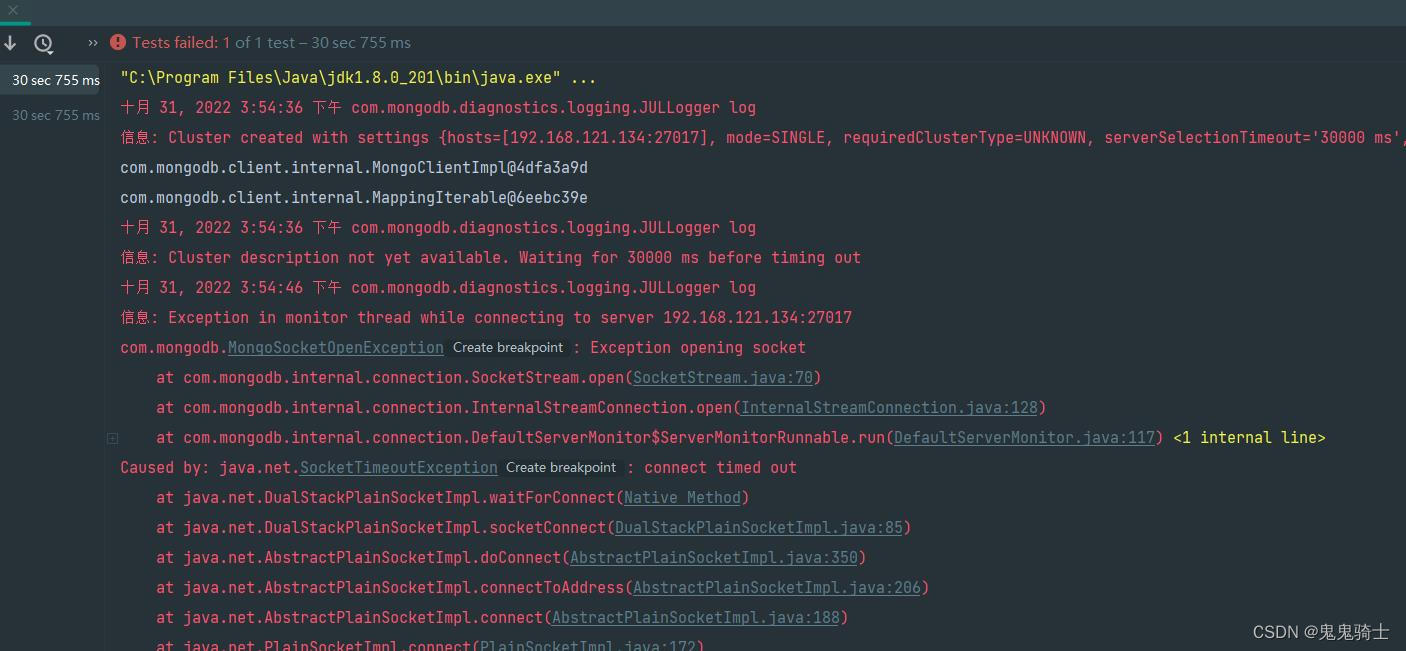
Task: Click the MongoClientImpl@4dfa3a9d output line
Action: 354,168
